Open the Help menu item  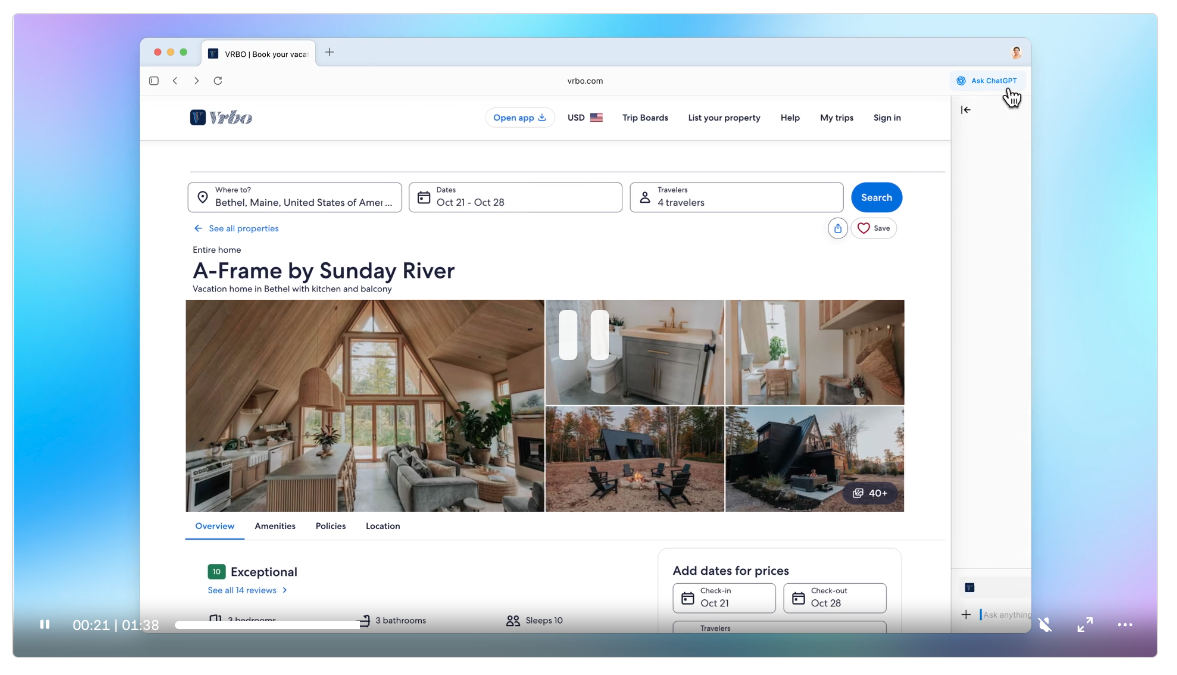click(x=790, y=118)
